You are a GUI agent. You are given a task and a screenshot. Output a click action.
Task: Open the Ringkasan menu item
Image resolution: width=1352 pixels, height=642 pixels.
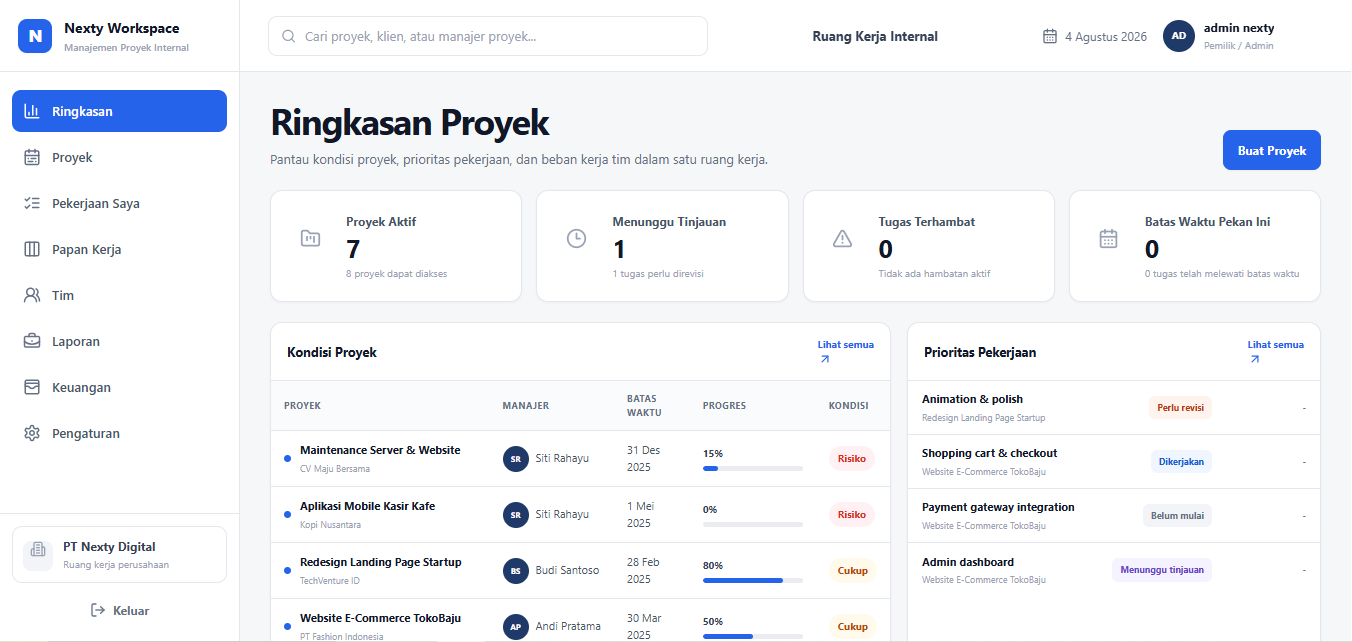[119, 111]
